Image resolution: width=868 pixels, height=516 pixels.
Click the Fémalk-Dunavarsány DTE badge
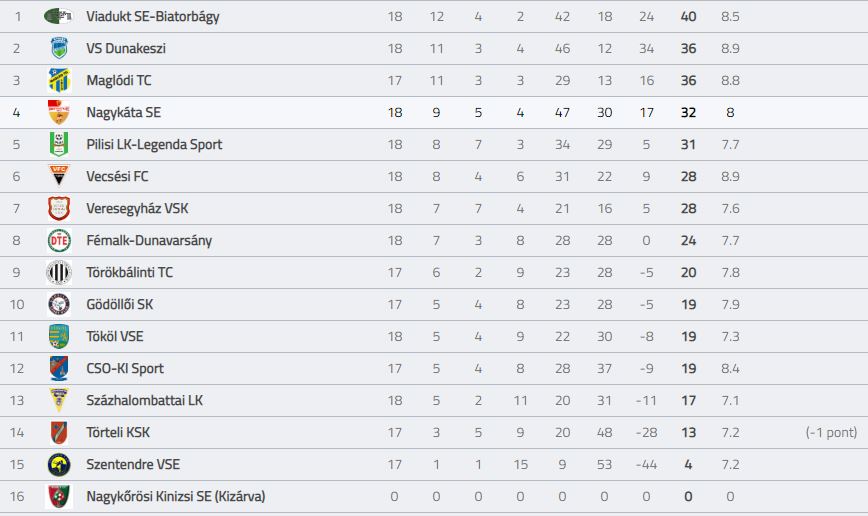pyautogui.click(x=59, y=240)
